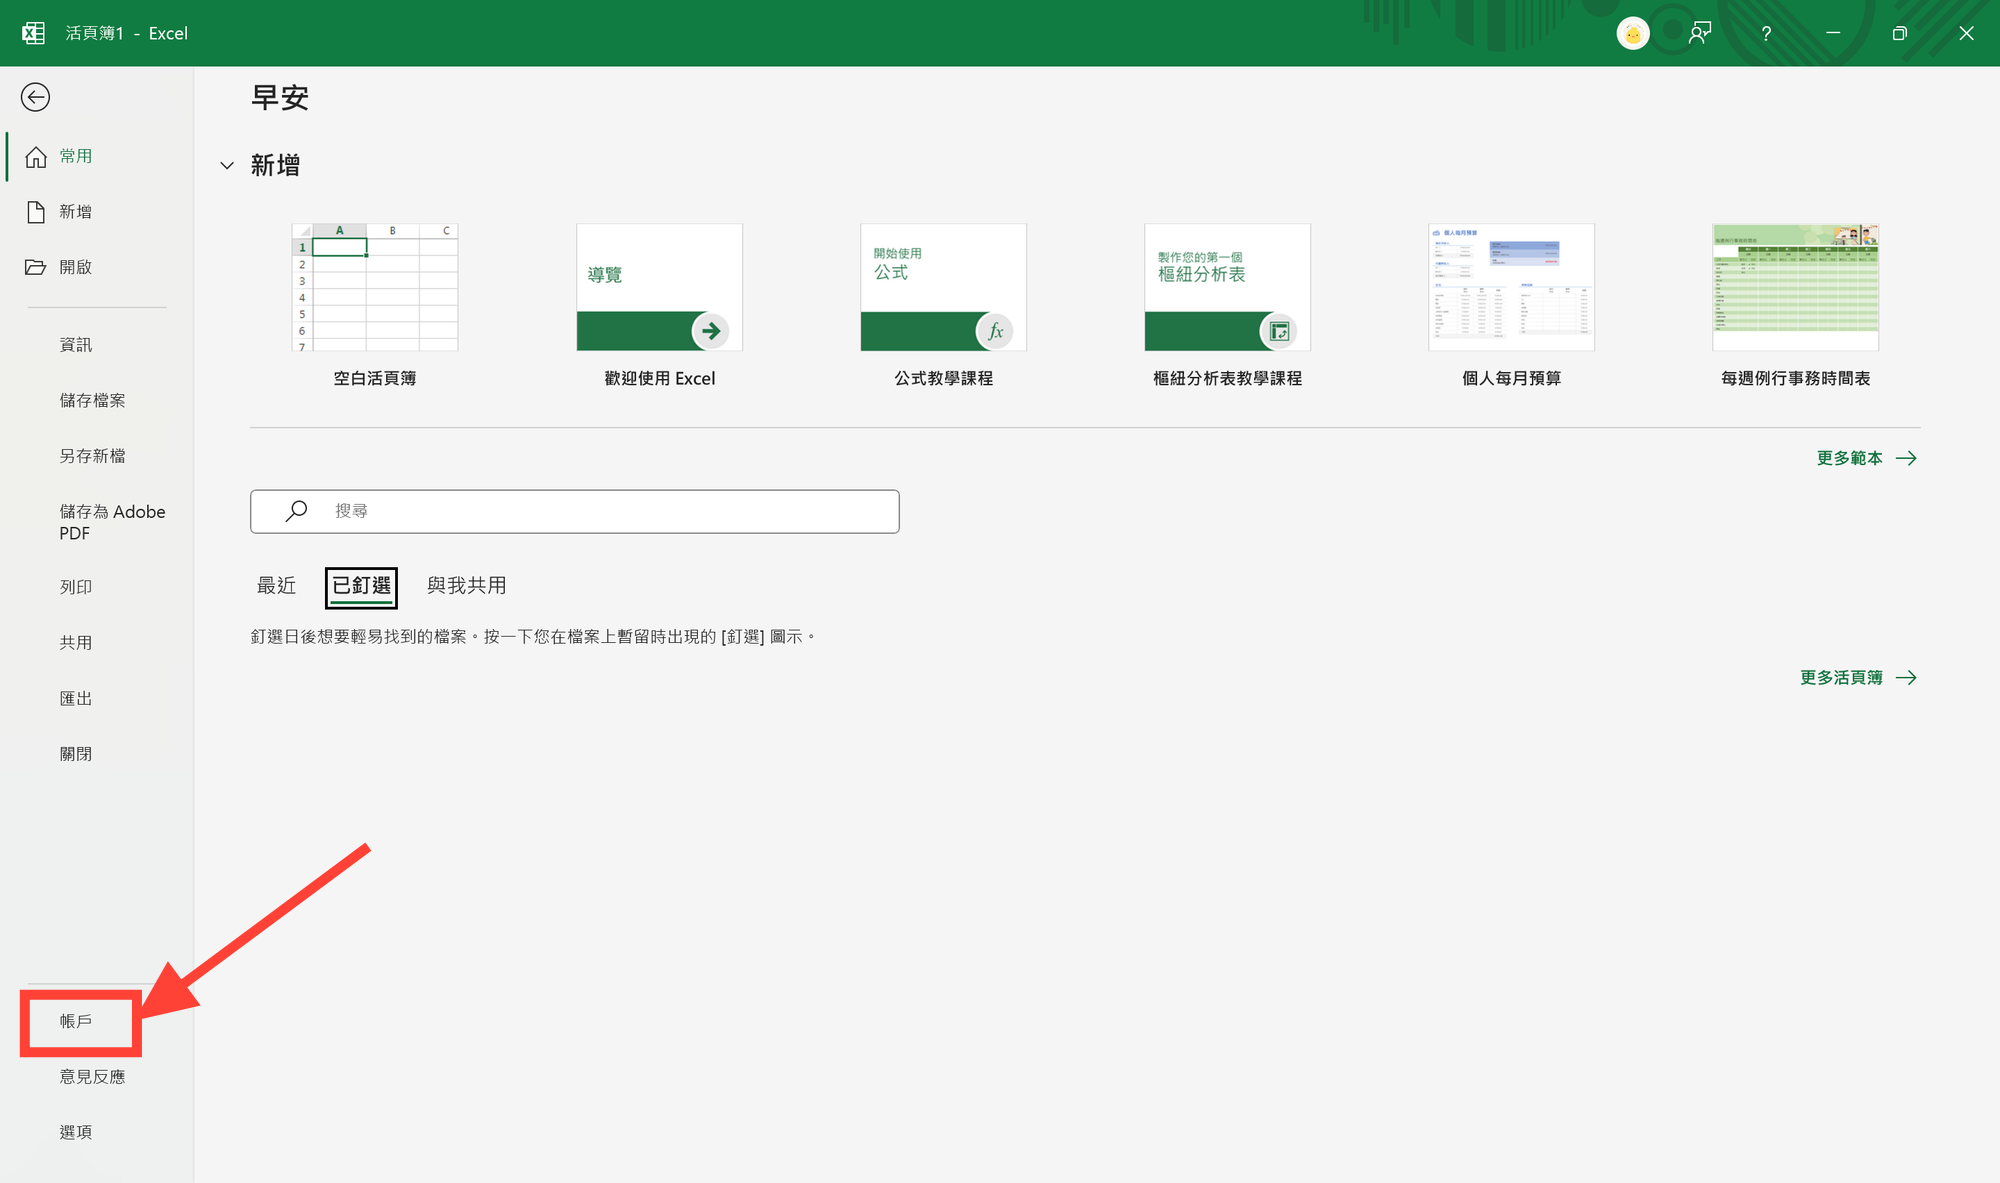Choose 另存新檔 in the sidebar
This screenshot has width=2000, height=1183.
coord(92,456)
